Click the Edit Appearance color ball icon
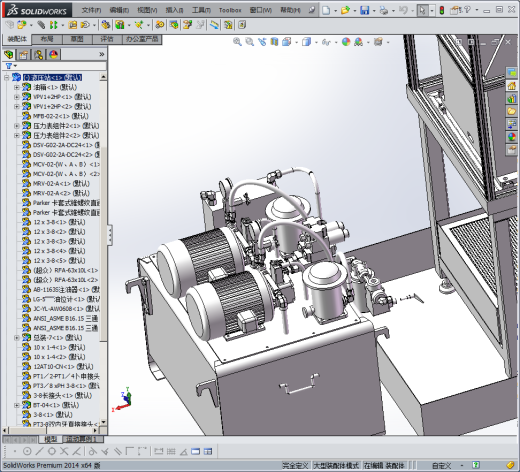This screenshot has height=472, width=520. [346, 42]
